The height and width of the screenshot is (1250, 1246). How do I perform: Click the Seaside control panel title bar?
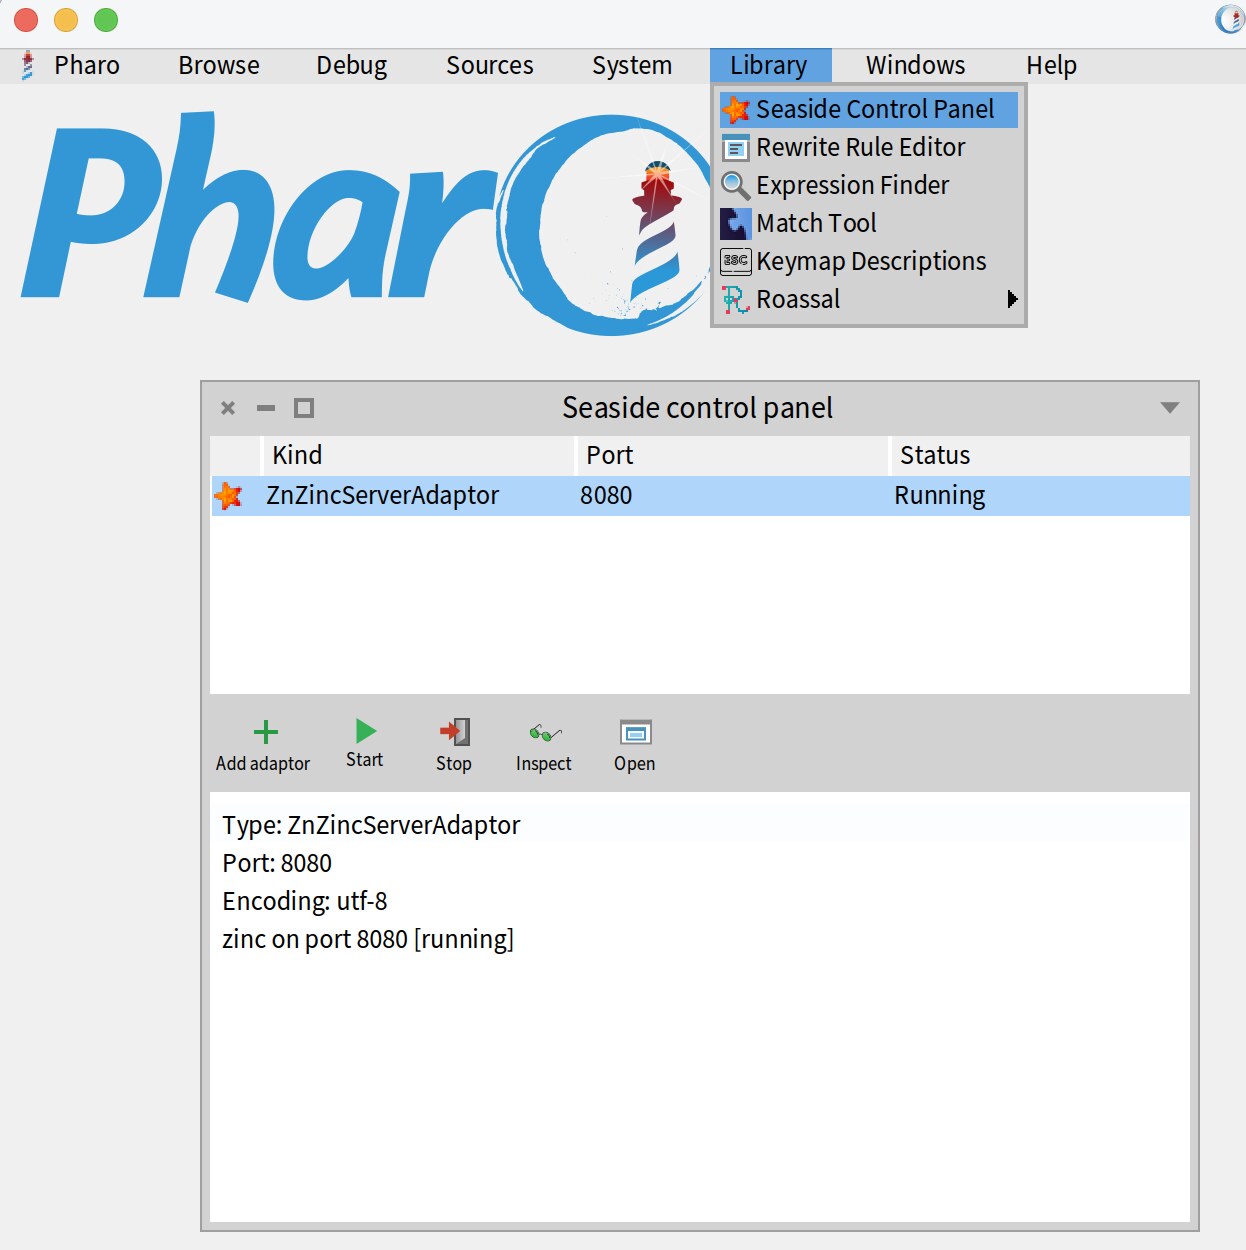[x=698, y=408]
